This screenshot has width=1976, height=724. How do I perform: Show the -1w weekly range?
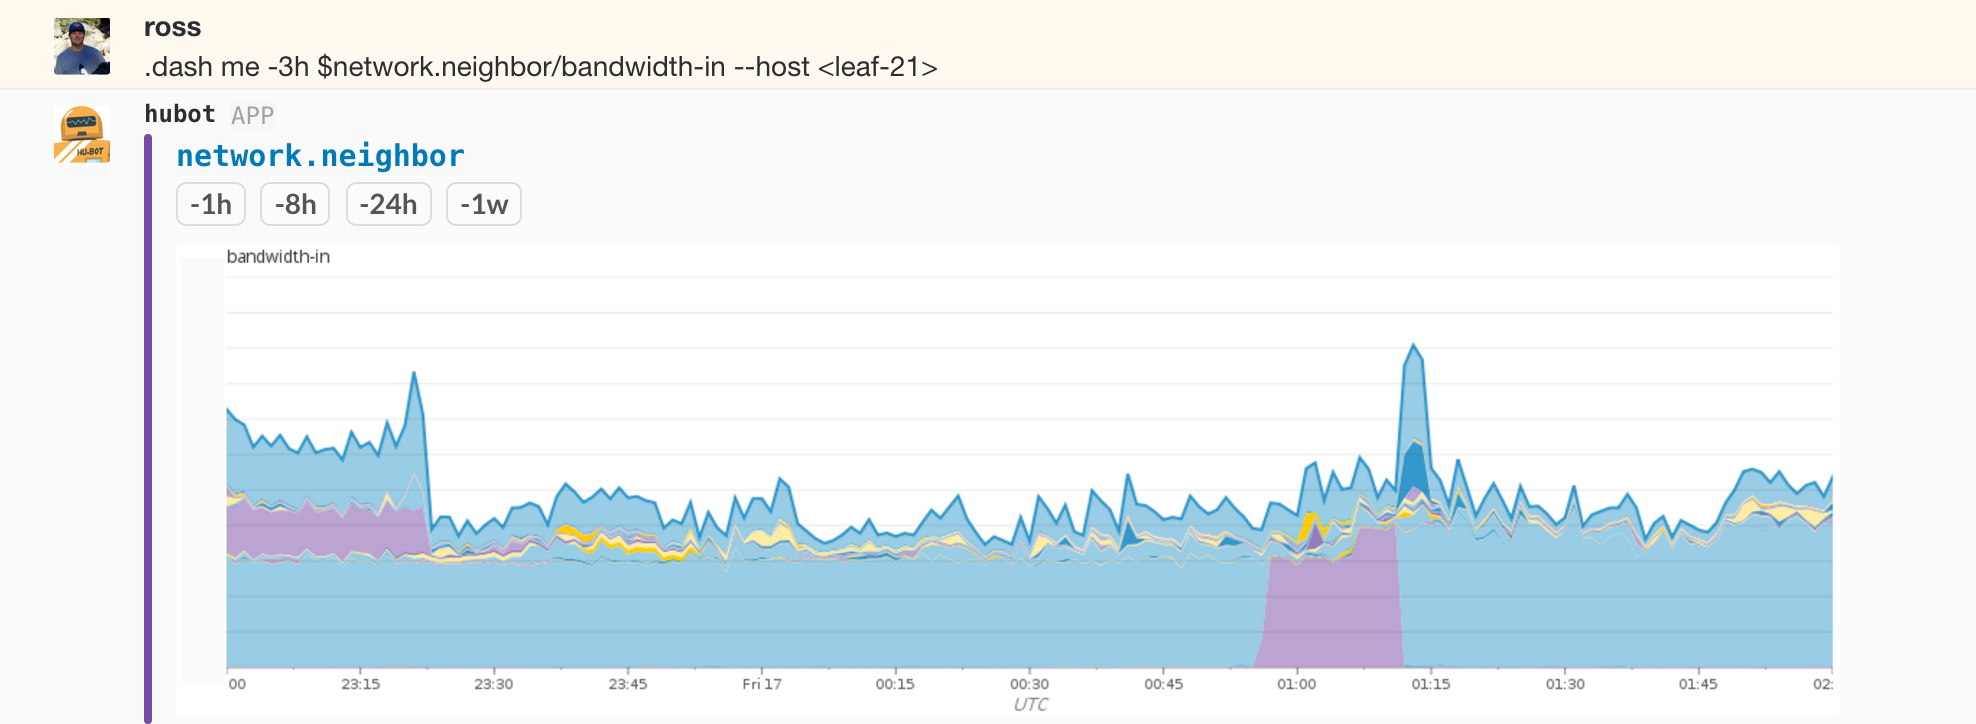click(483, 204)
